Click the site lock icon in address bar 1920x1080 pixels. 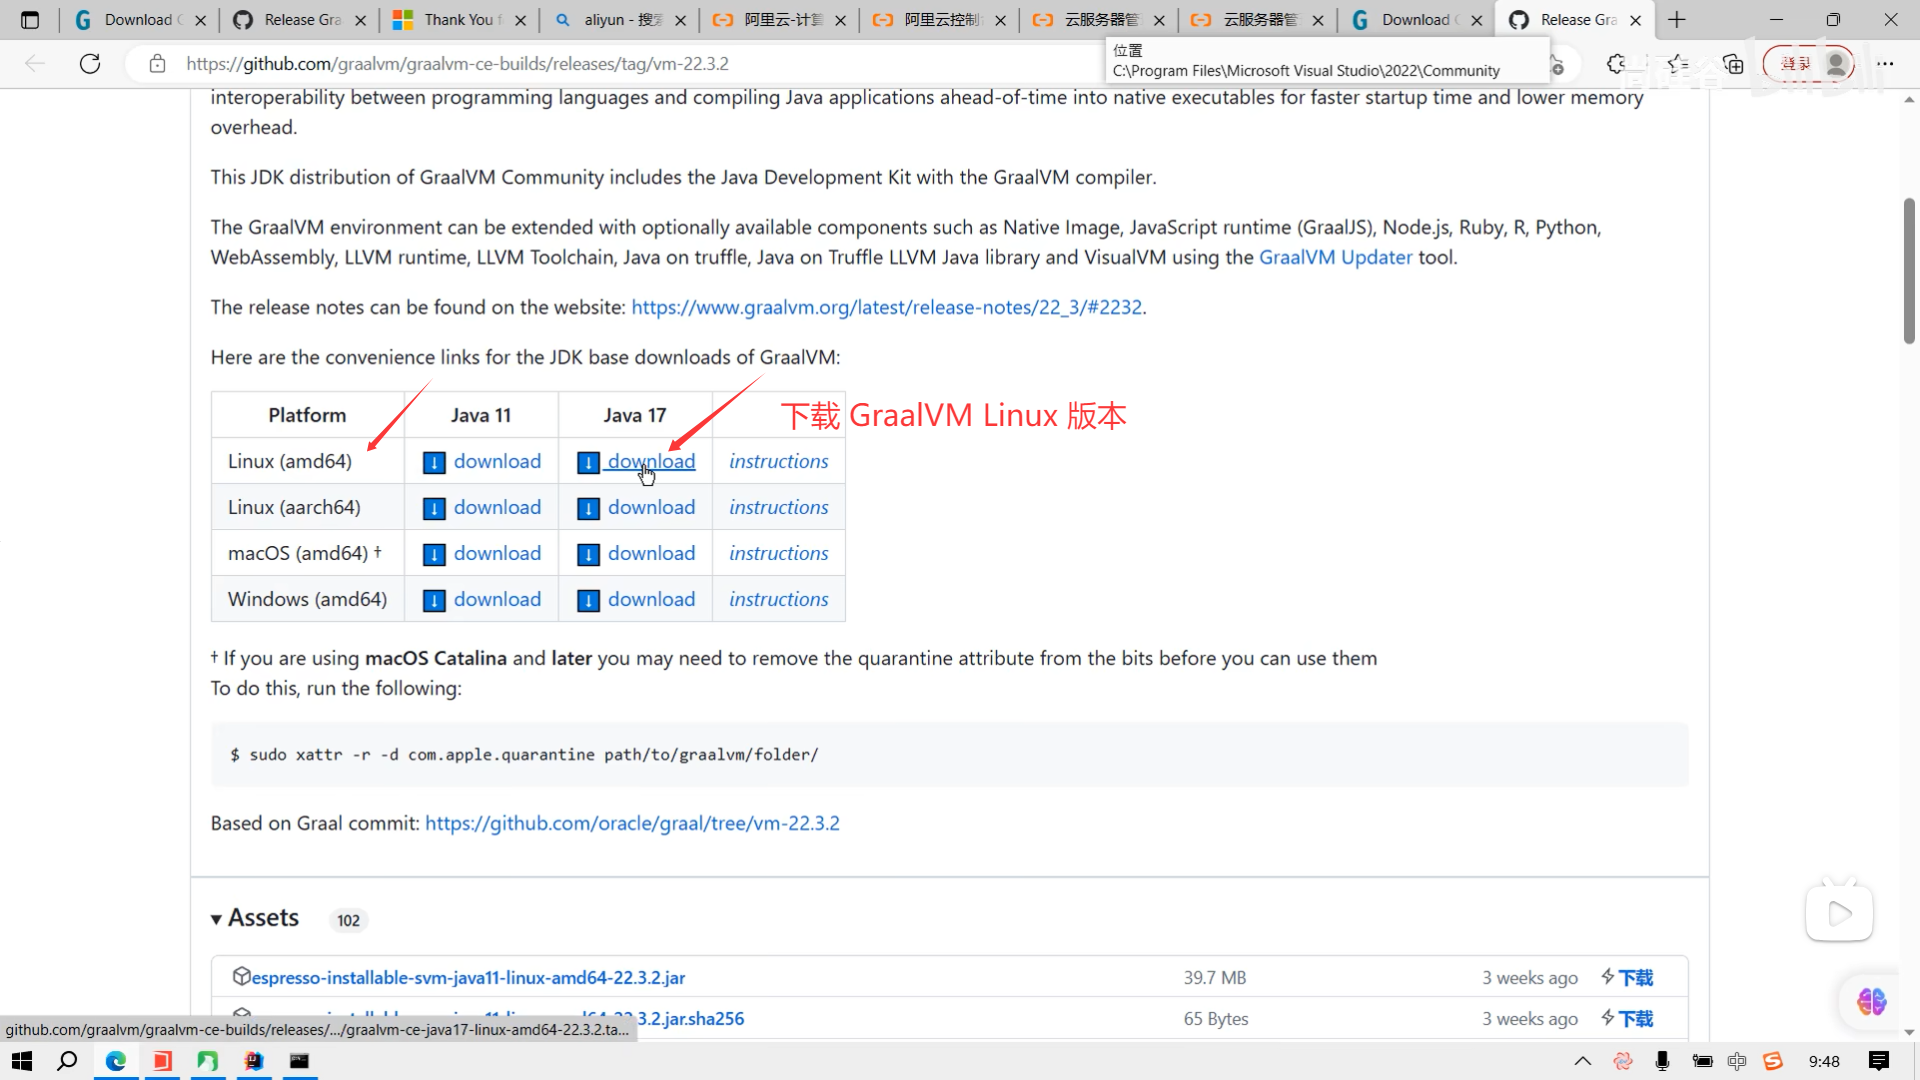pyautogui.click(x=157, y=64)
